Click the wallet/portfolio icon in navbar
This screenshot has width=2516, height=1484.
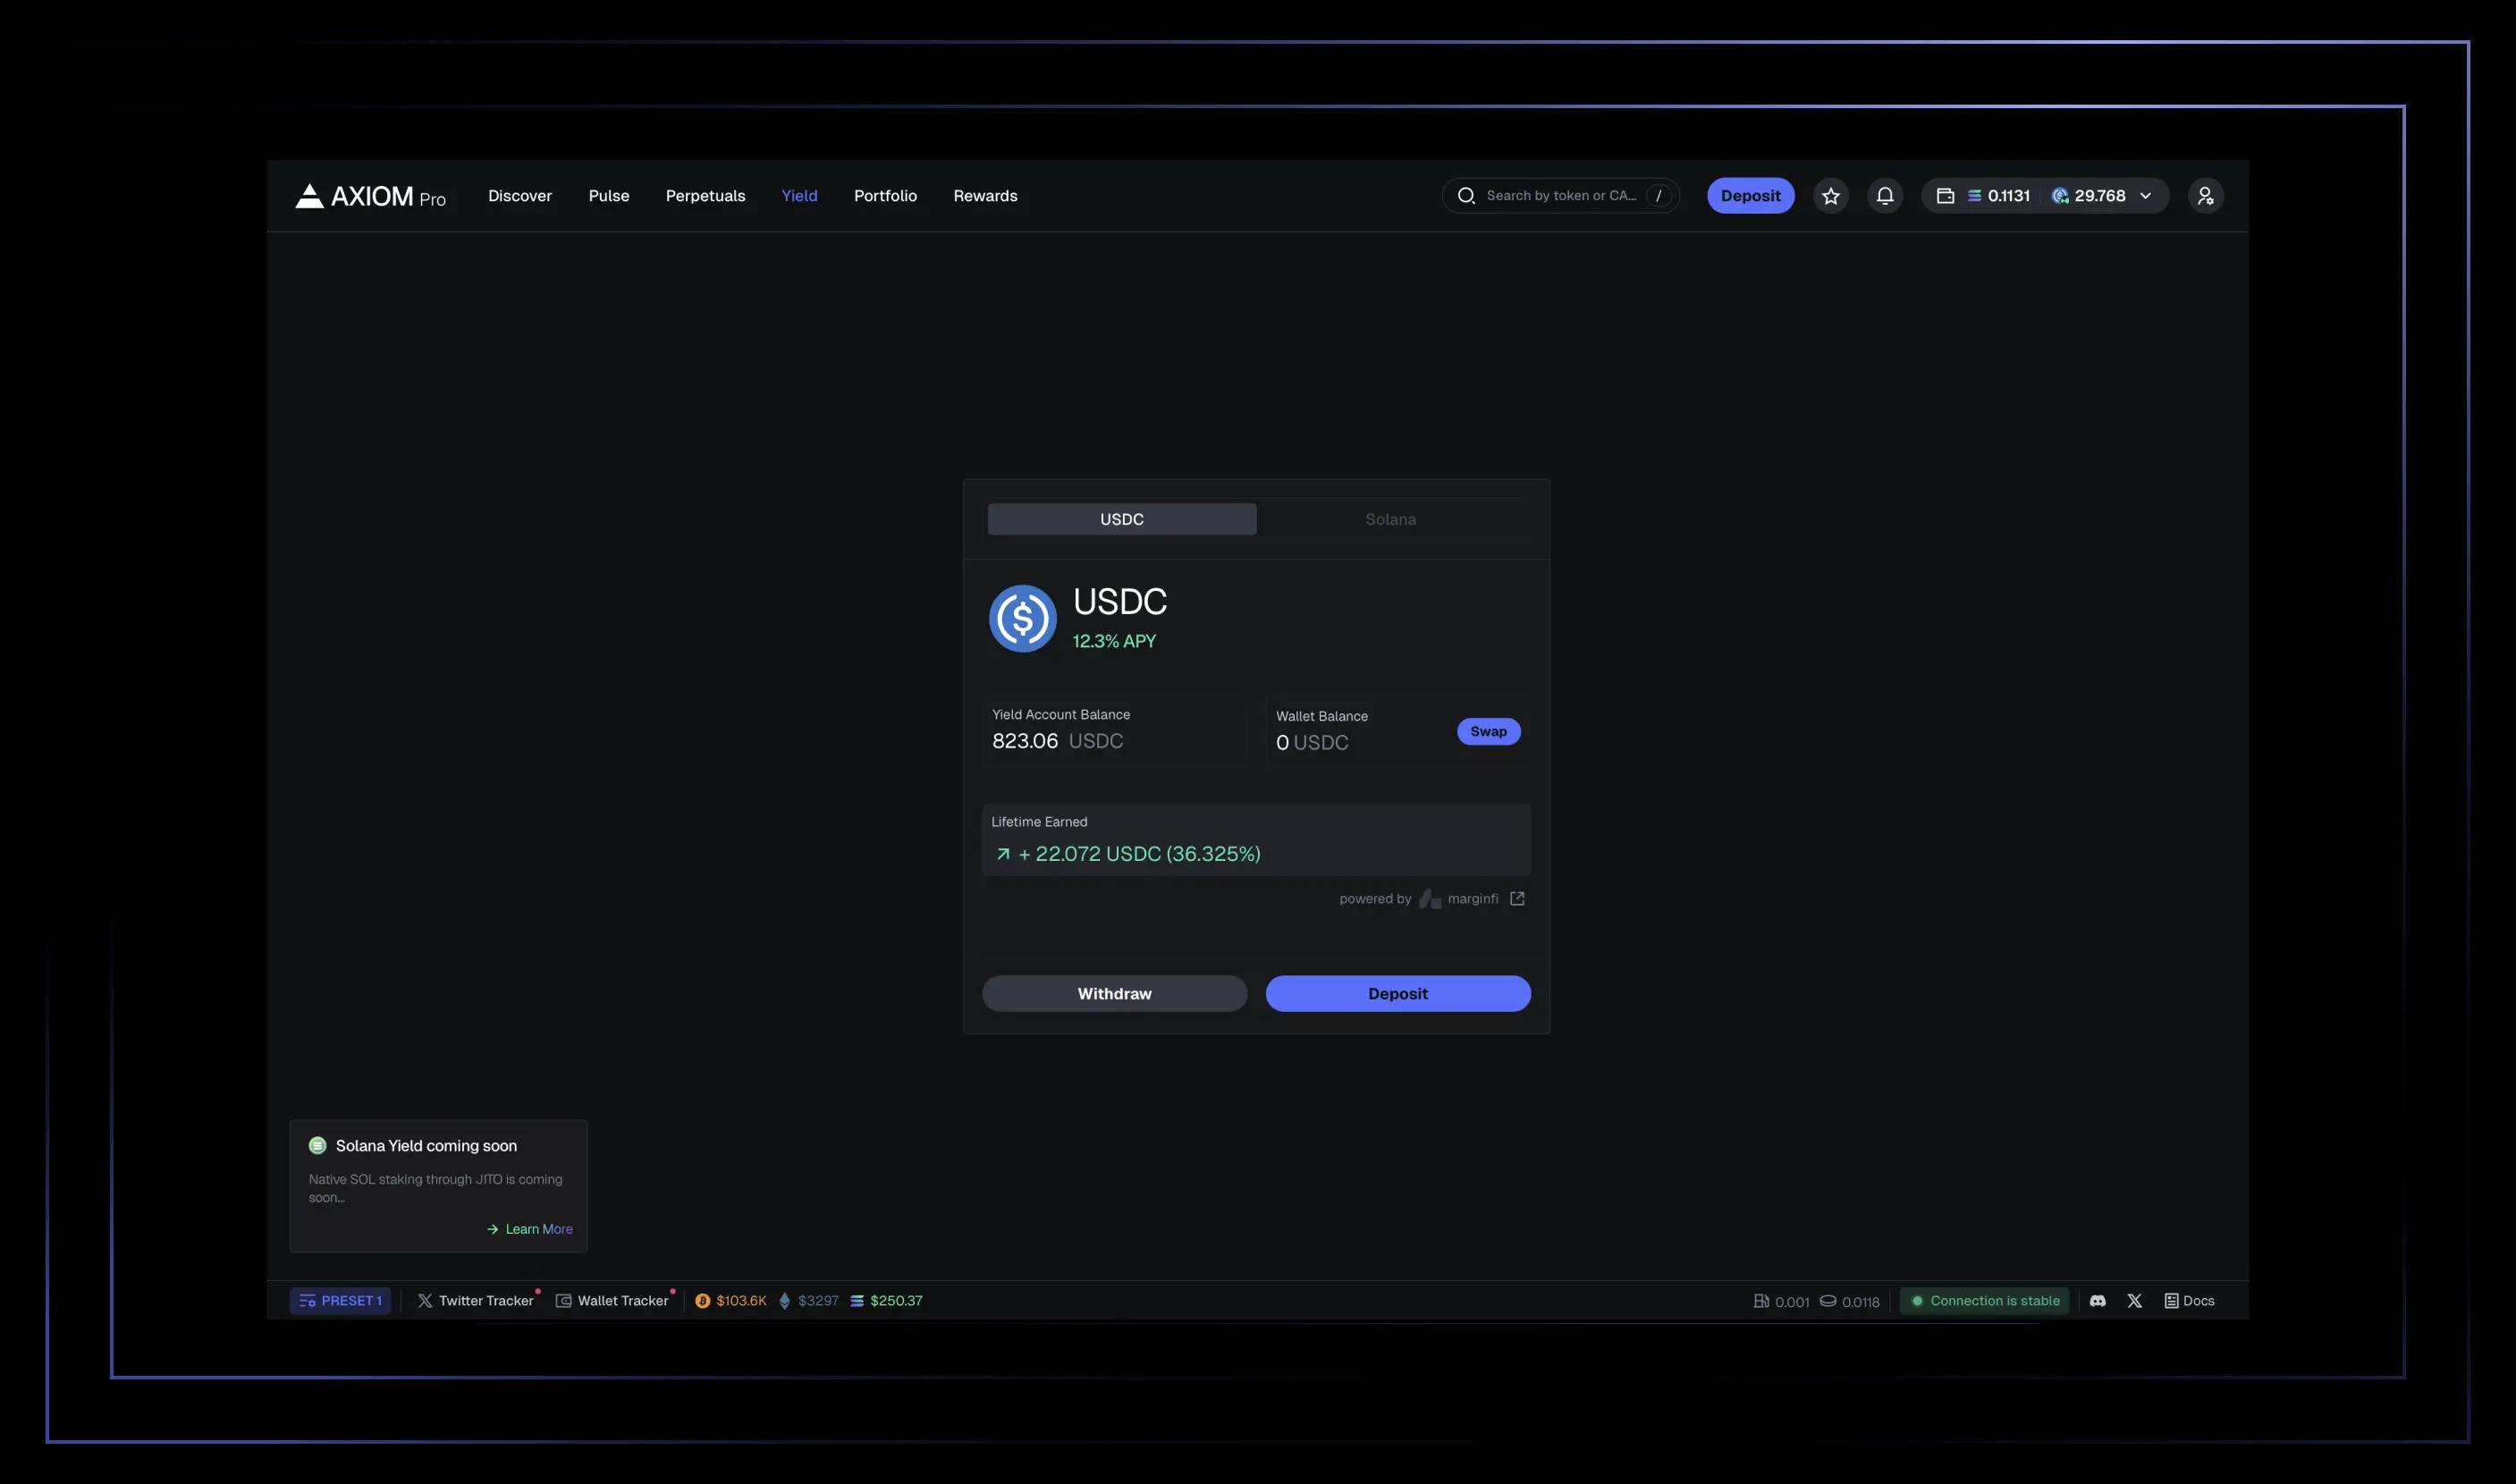tap(1944, 194)
